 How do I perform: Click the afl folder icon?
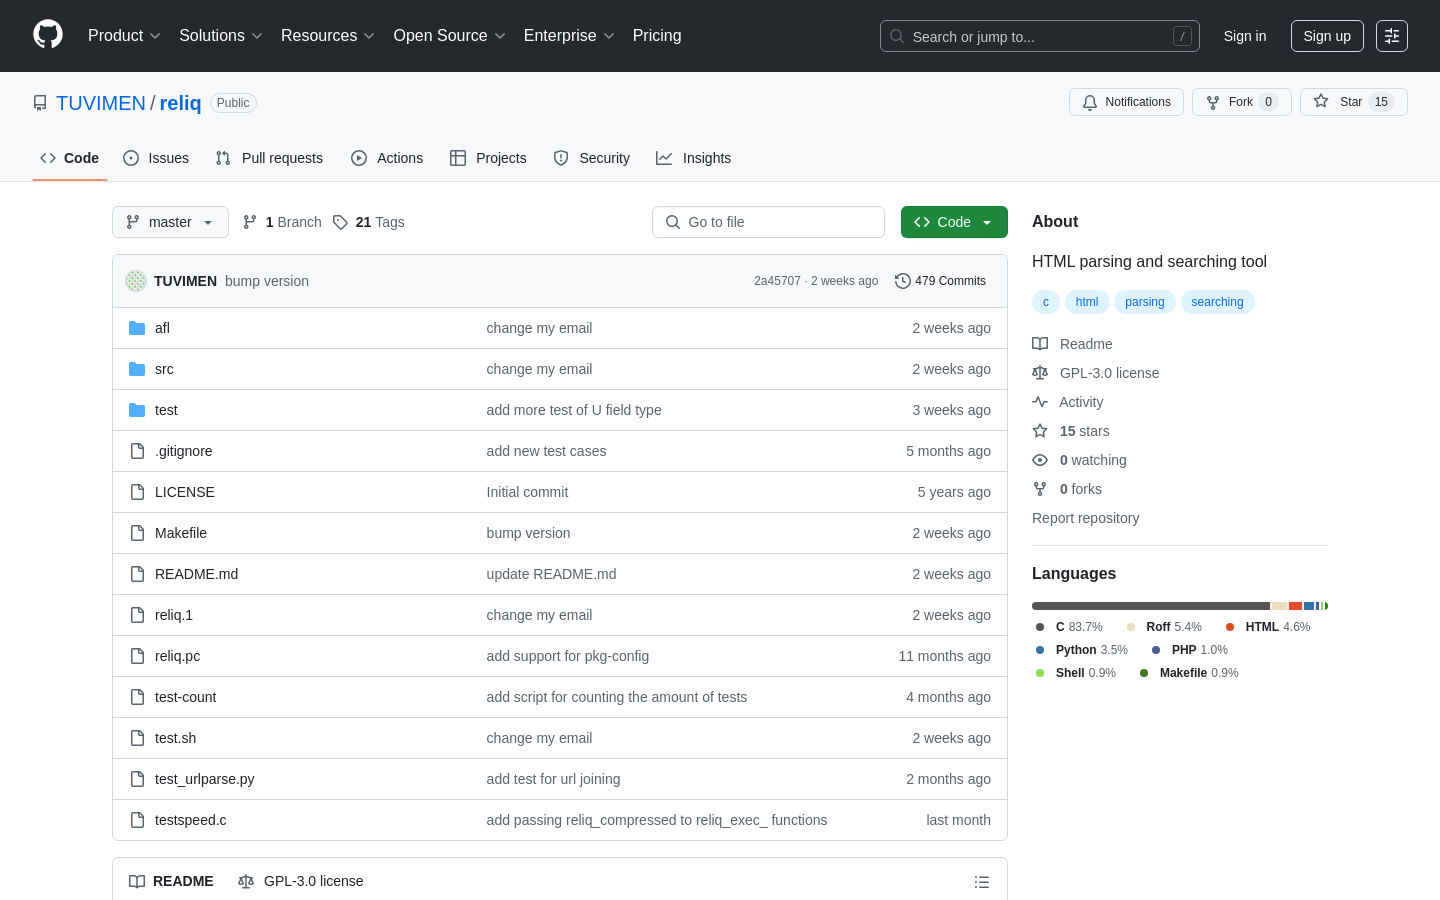click(137, 328)
